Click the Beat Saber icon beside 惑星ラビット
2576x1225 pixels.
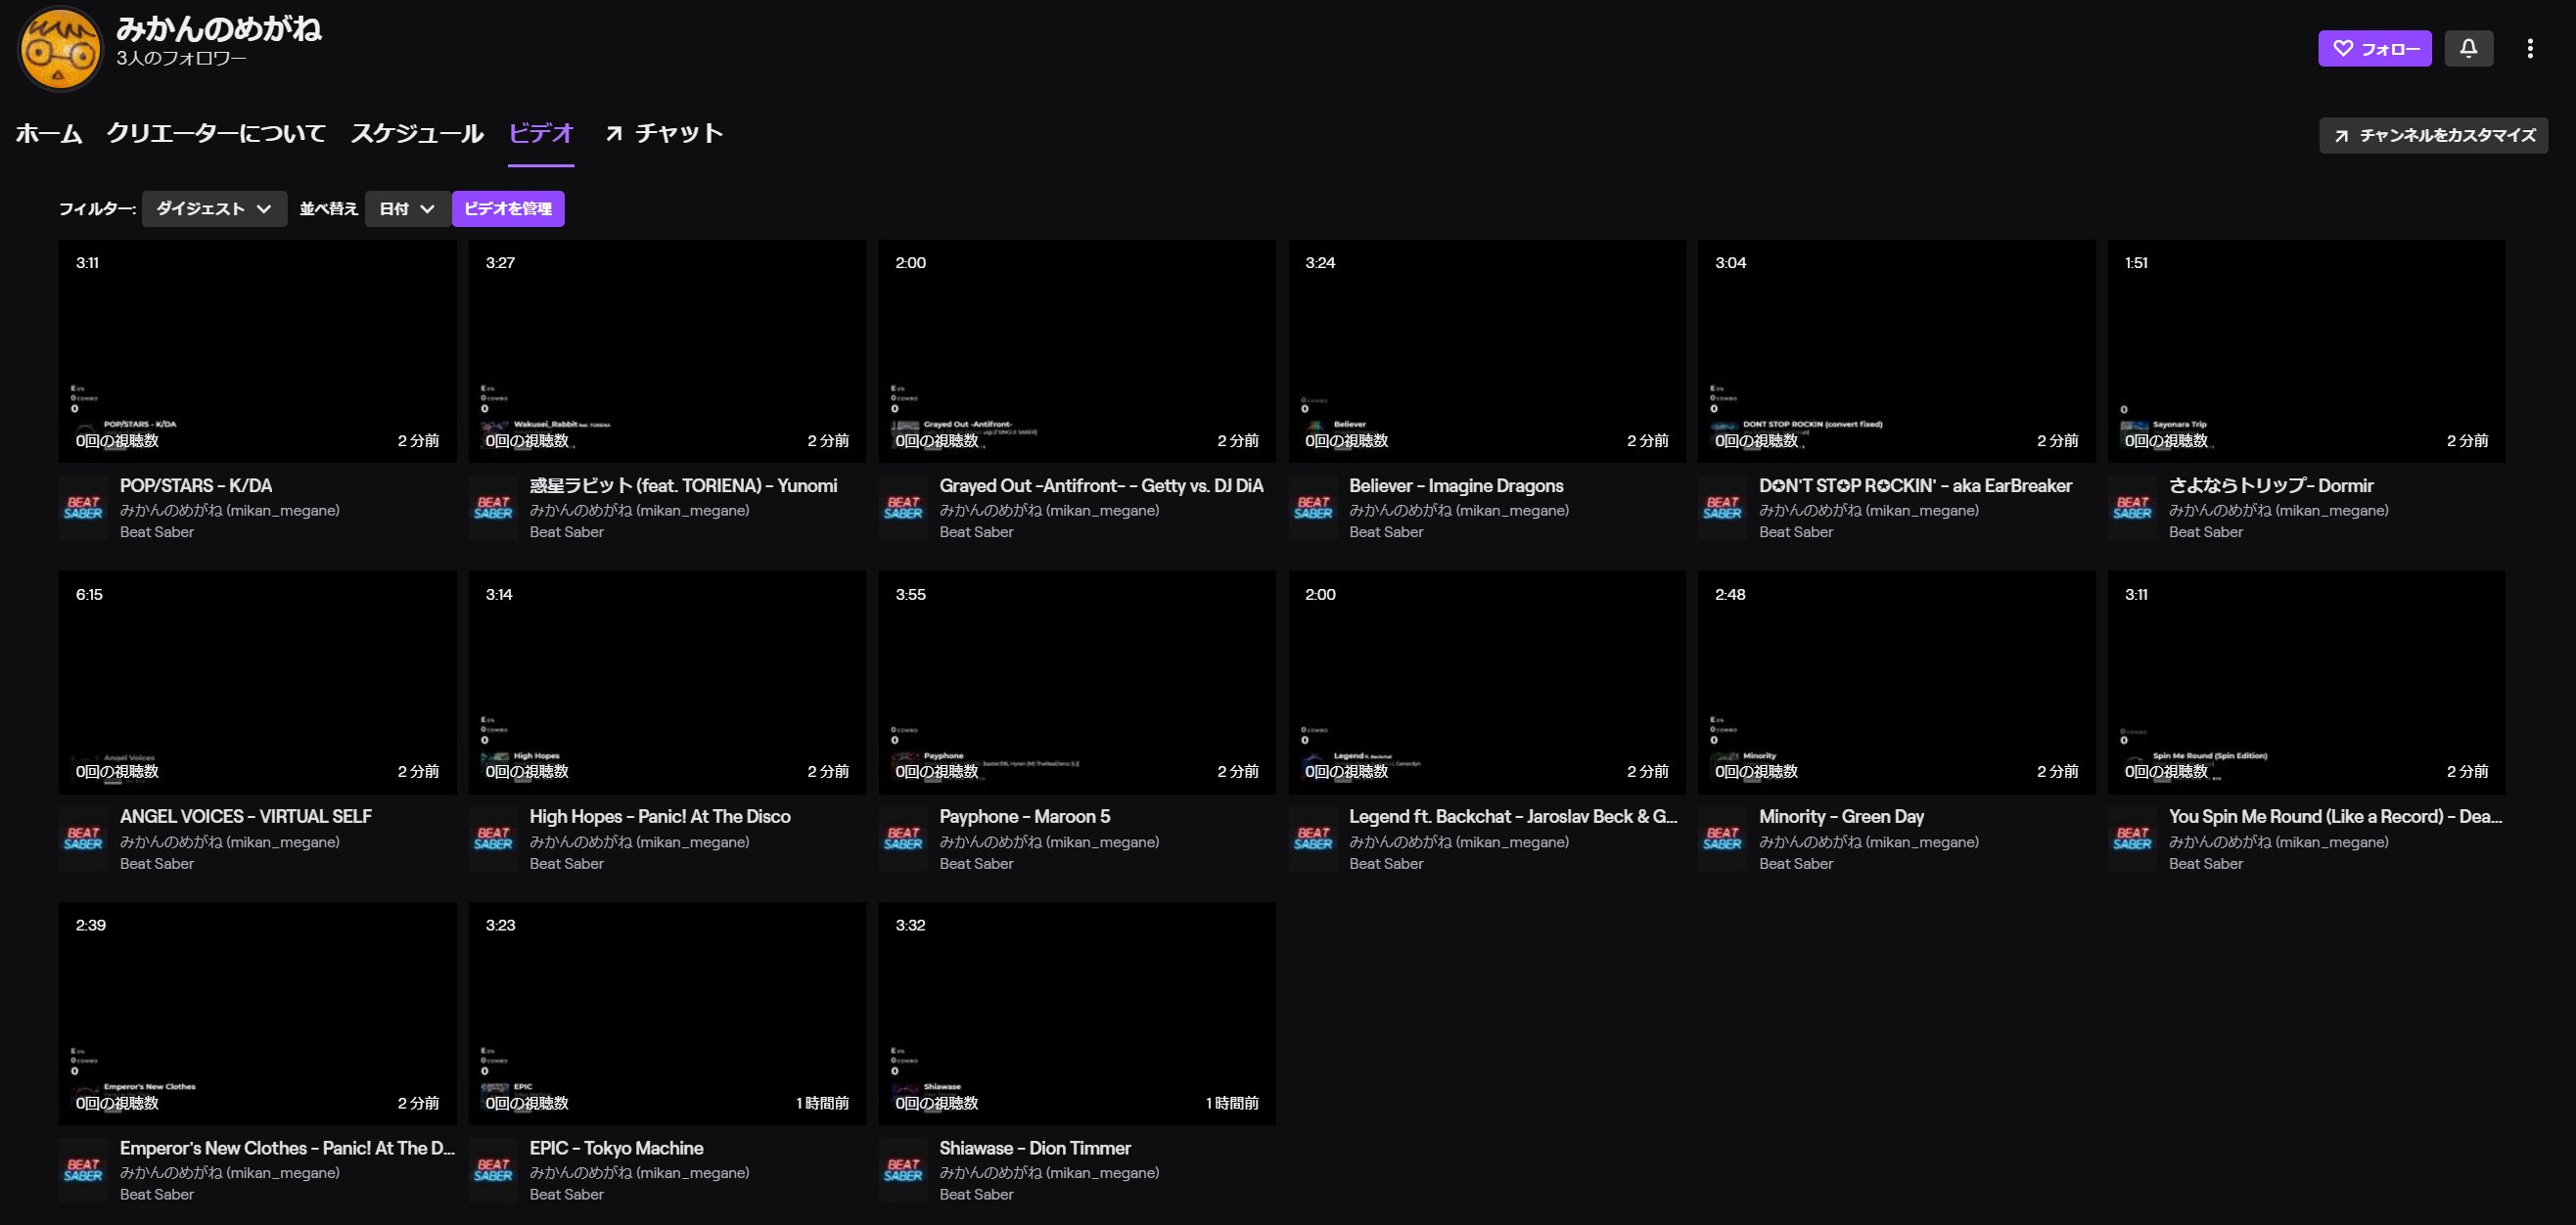point(493,508)
